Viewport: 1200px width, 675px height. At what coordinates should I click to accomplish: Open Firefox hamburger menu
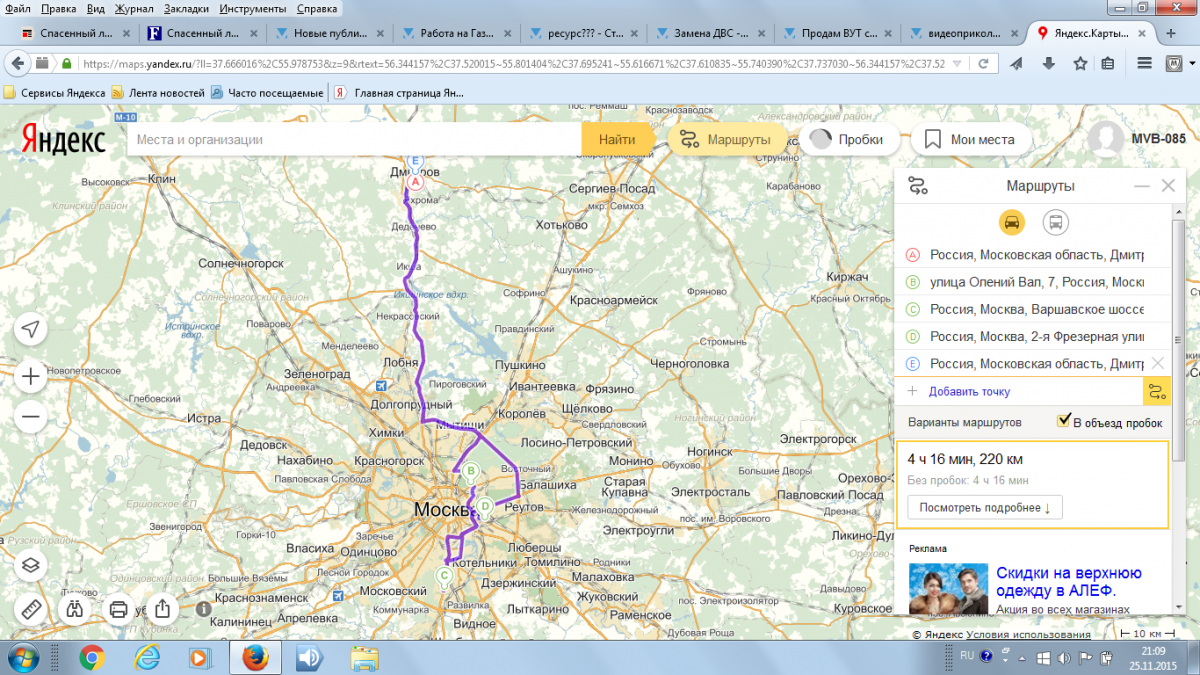coord(1144,63)
